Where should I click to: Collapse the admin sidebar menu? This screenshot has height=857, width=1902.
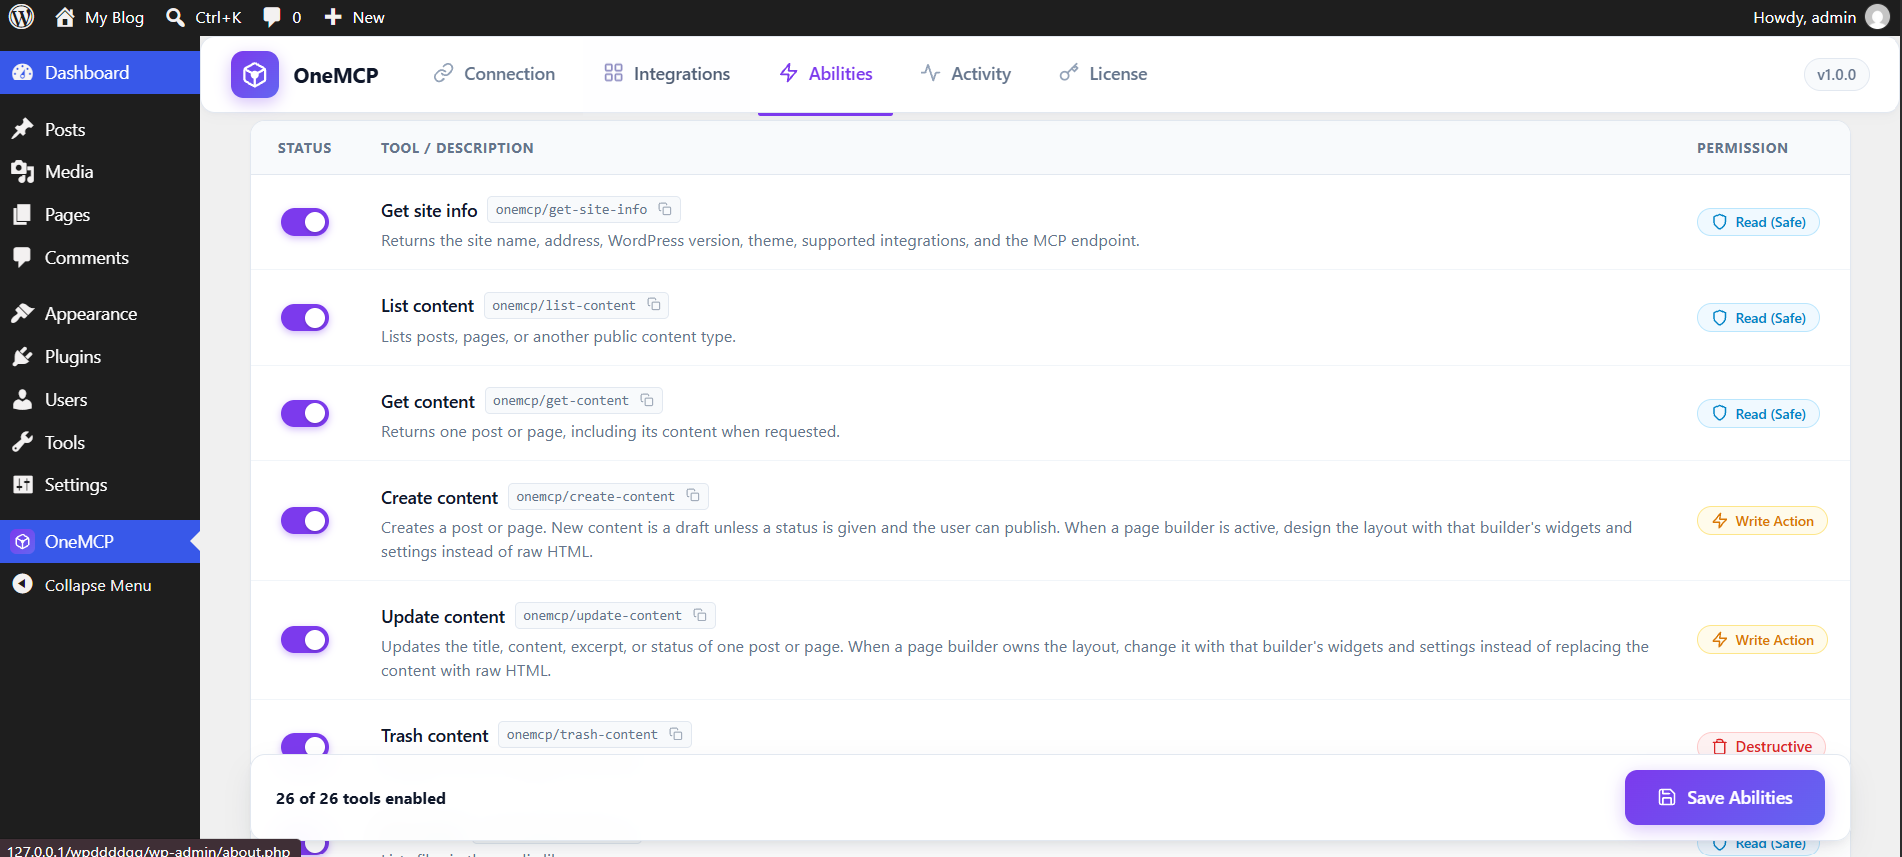point(100,585)
